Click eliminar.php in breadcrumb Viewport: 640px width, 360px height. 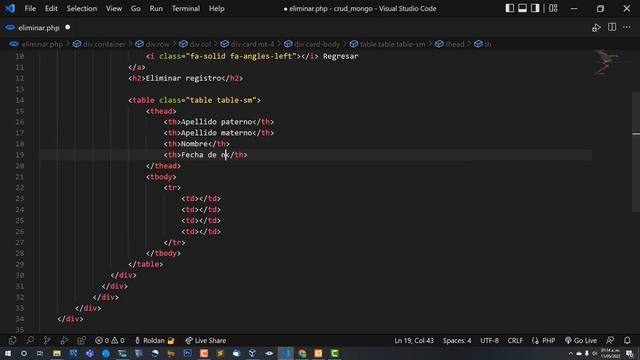coord(42,44)
